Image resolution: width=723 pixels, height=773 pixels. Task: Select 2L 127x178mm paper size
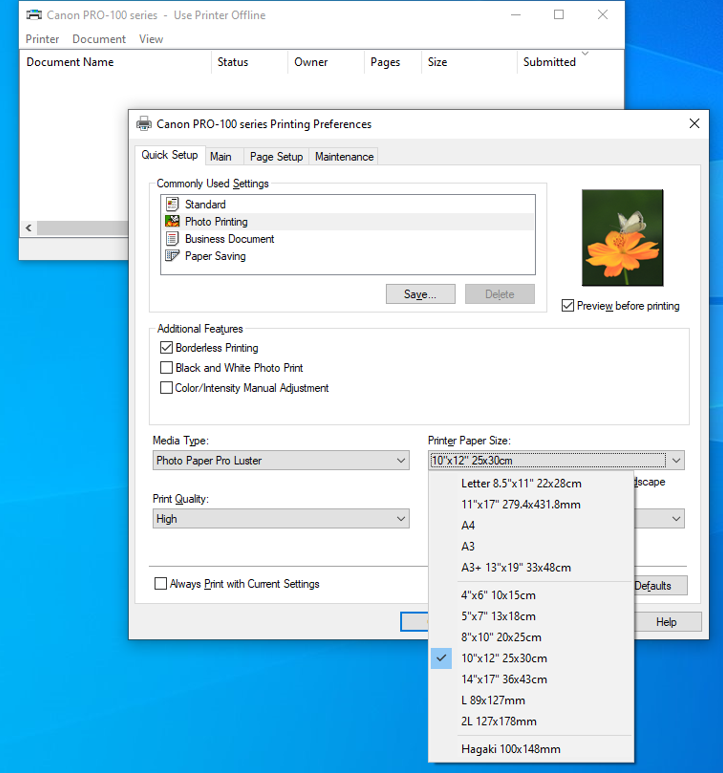coord(531,721)
